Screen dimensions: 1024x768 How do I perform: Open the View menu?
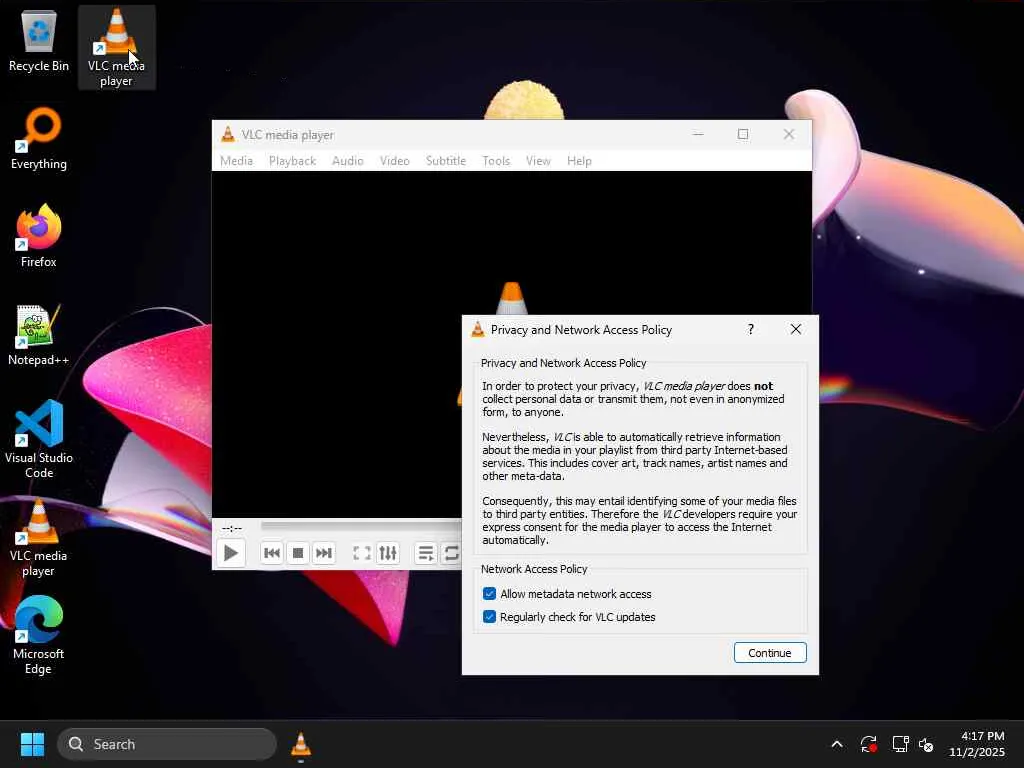tap(538, 161)
